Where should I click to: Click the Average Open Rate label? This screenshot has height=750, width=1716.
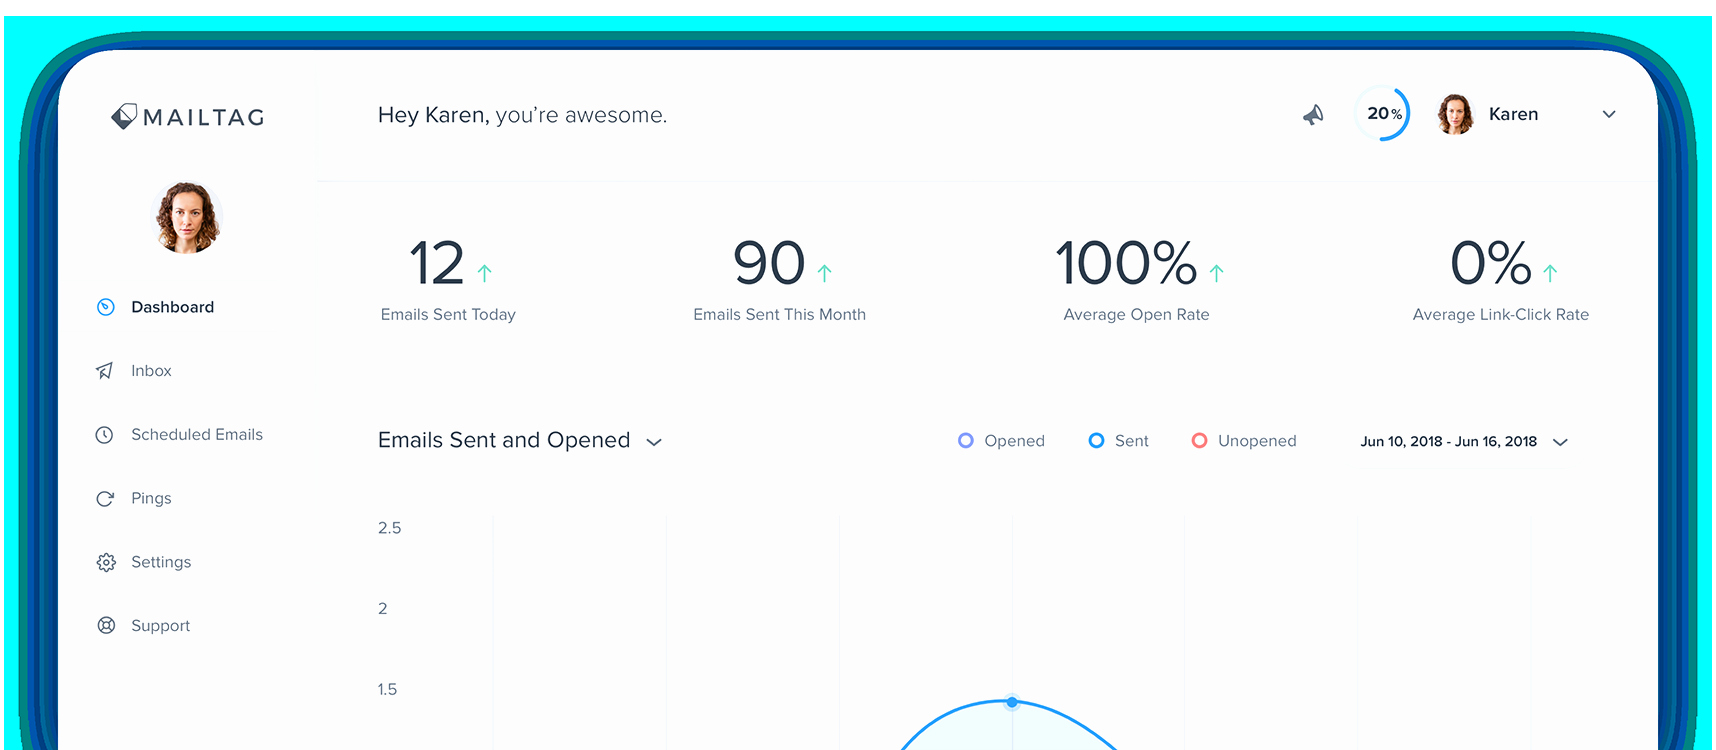1137,315
